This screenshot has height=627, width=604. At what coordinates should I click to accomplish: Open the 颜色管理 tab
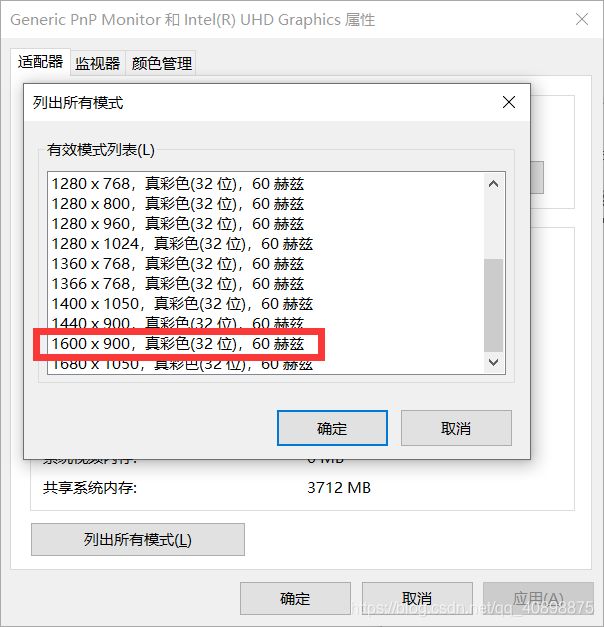(162, 63)
